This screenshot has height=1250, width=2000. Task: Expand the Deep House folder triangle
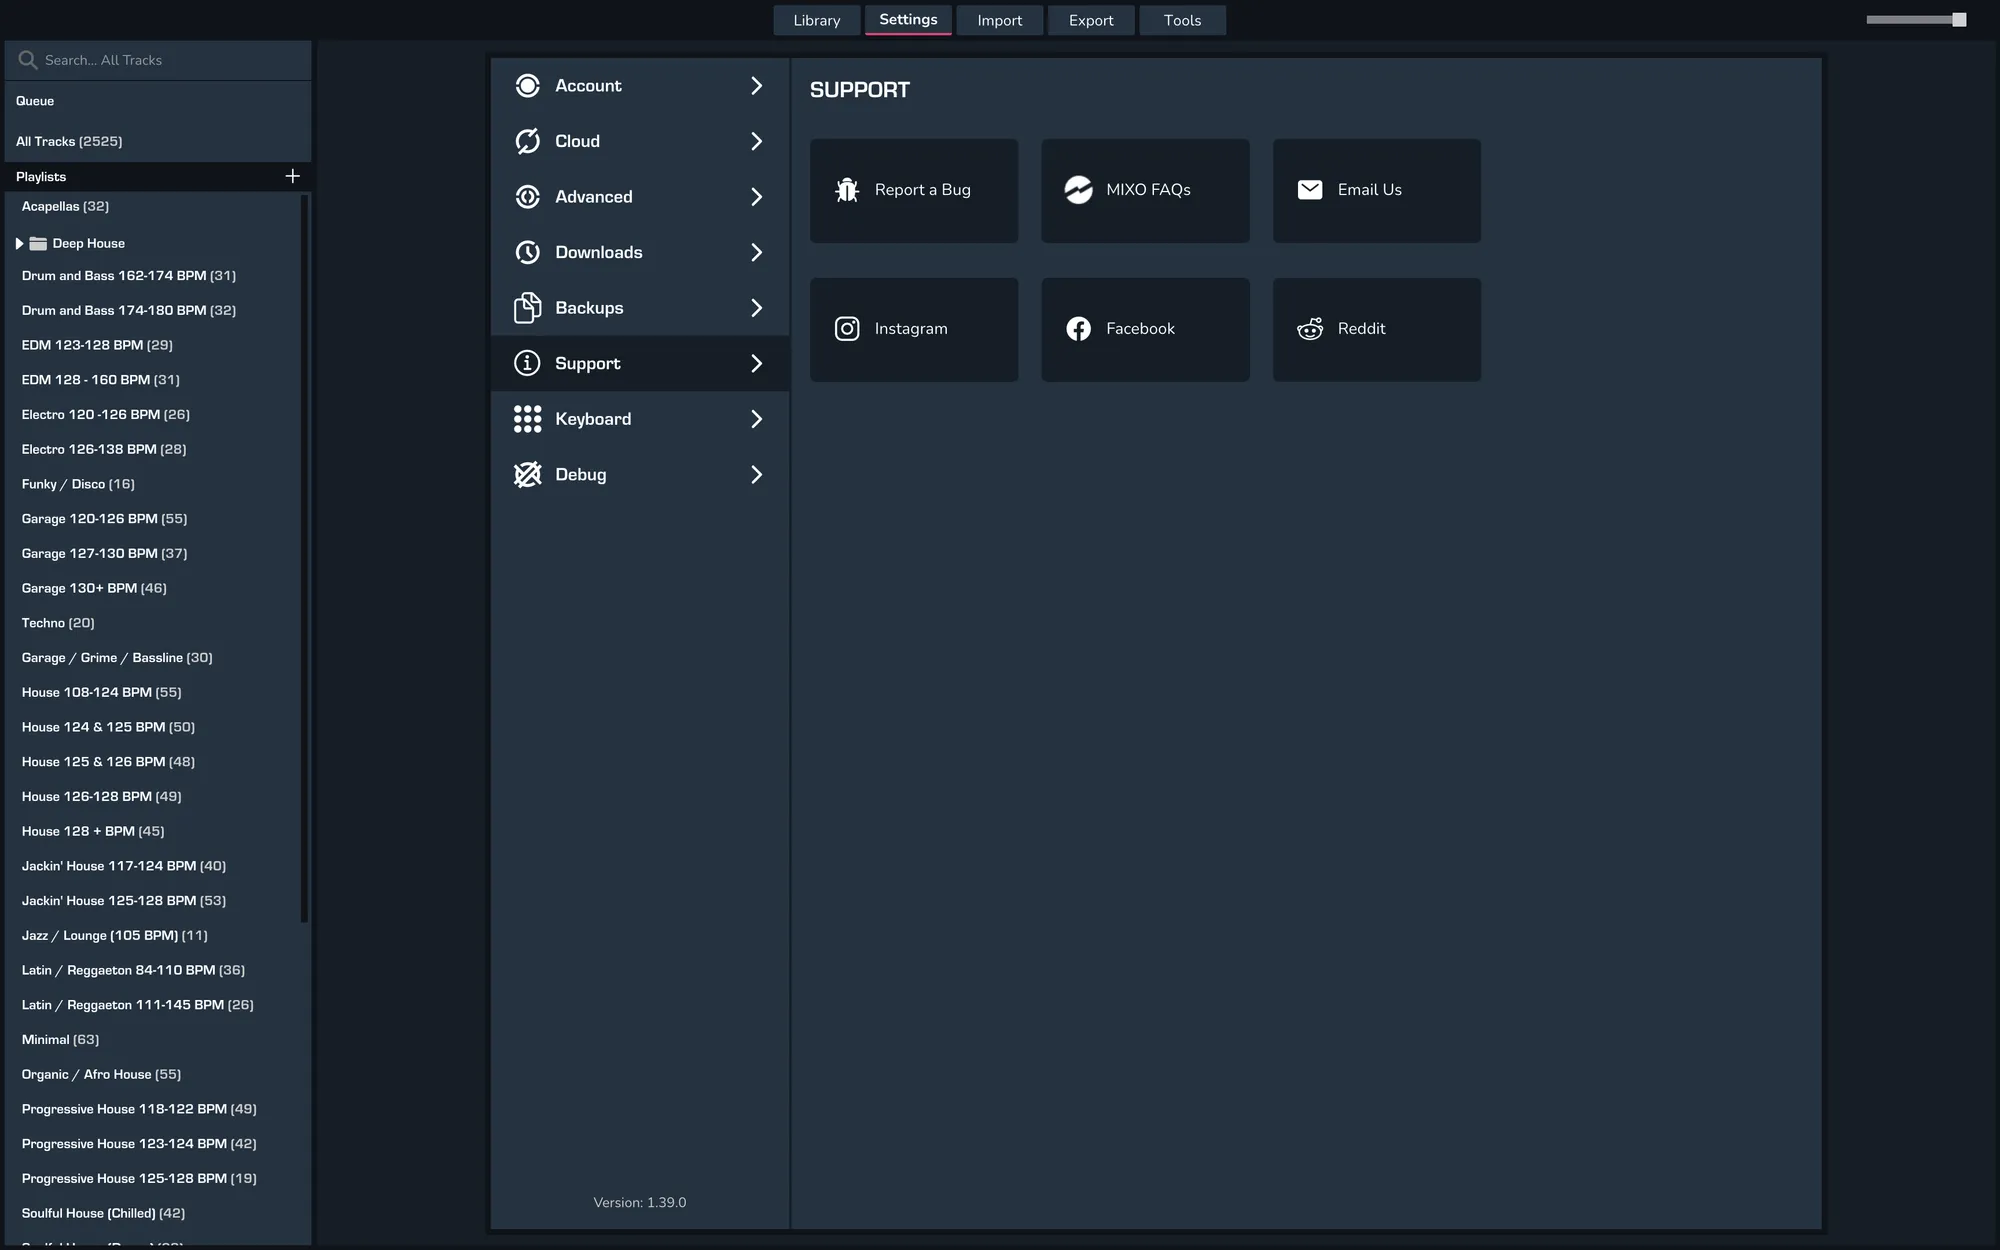point(19,243)
